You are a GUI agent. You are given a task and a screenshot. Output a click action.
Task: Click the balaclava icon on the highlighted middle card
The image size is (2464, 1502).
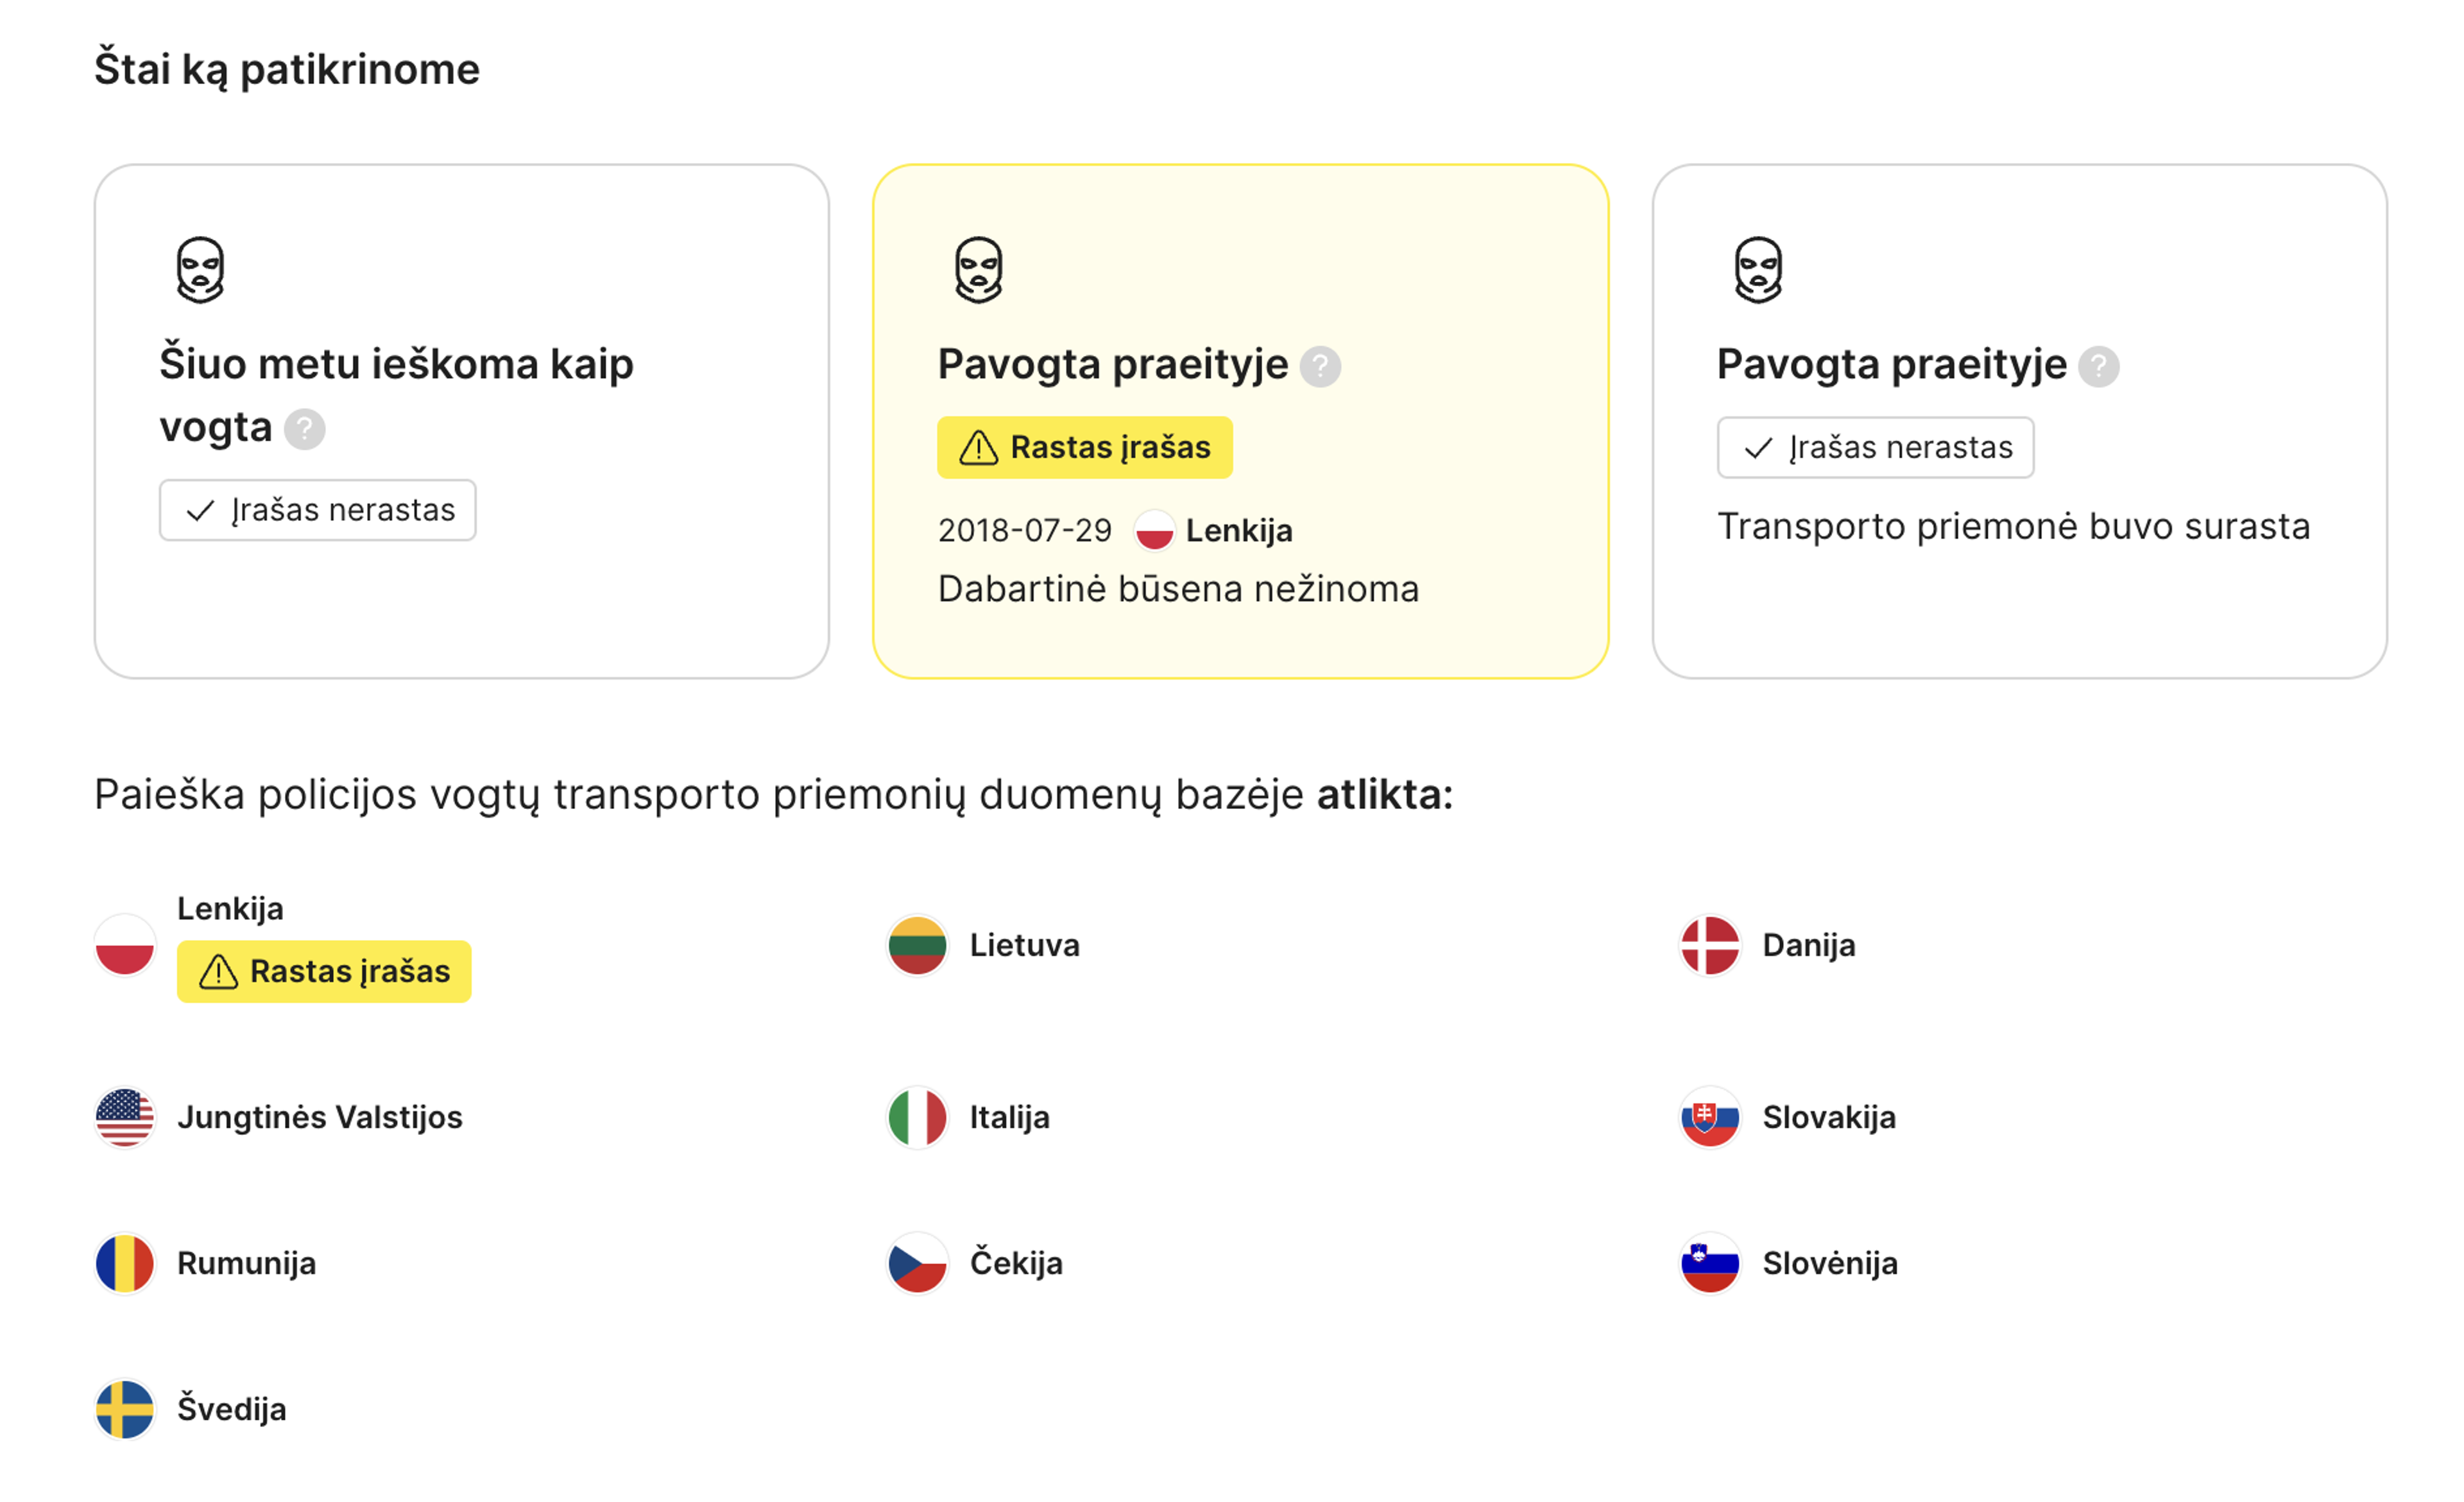pos(978,268)
